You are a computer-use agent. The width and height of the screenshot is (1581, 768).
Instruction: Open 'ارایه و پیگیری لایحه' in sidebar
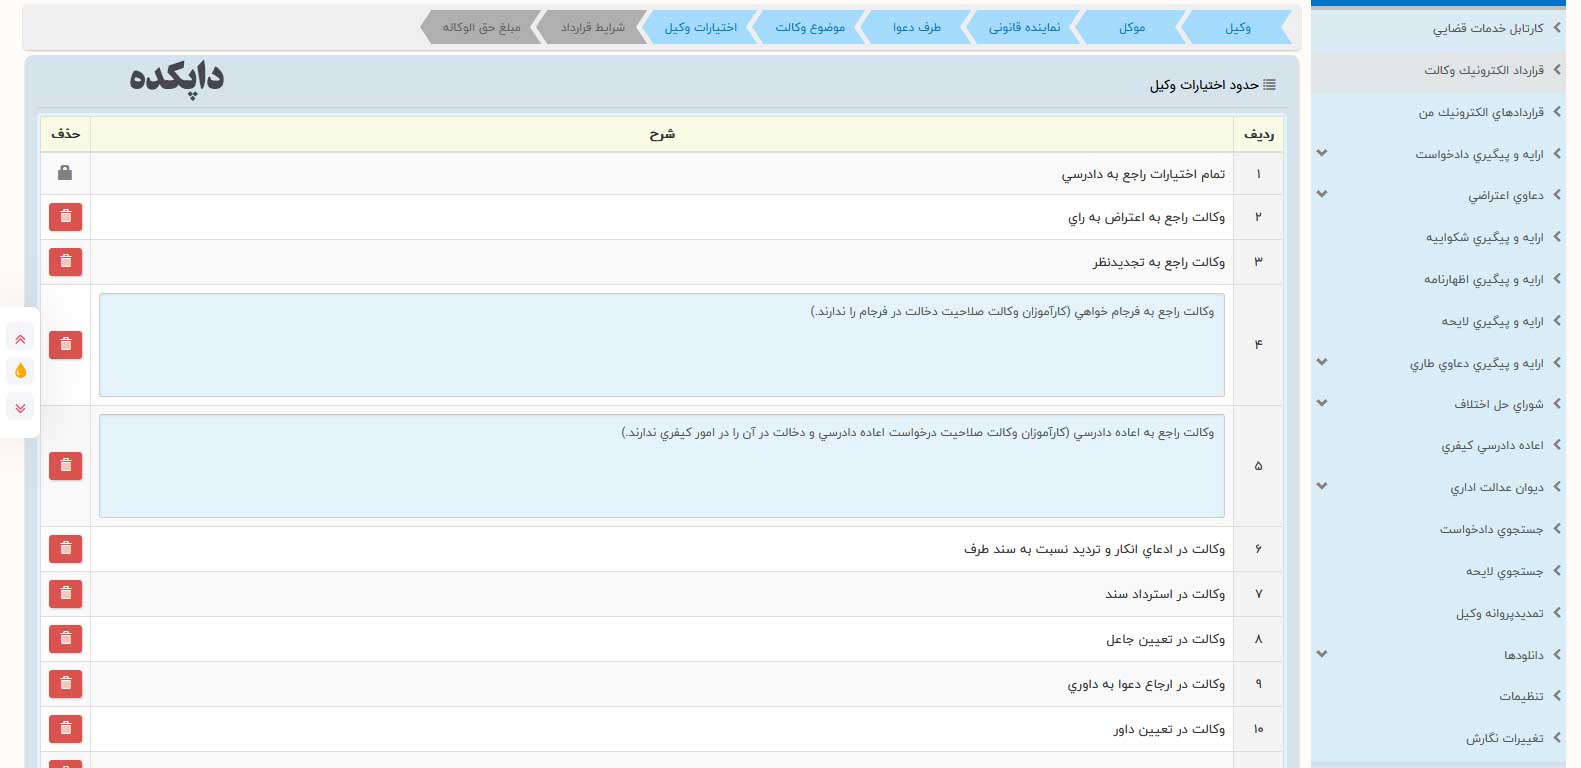(1439, 322)
